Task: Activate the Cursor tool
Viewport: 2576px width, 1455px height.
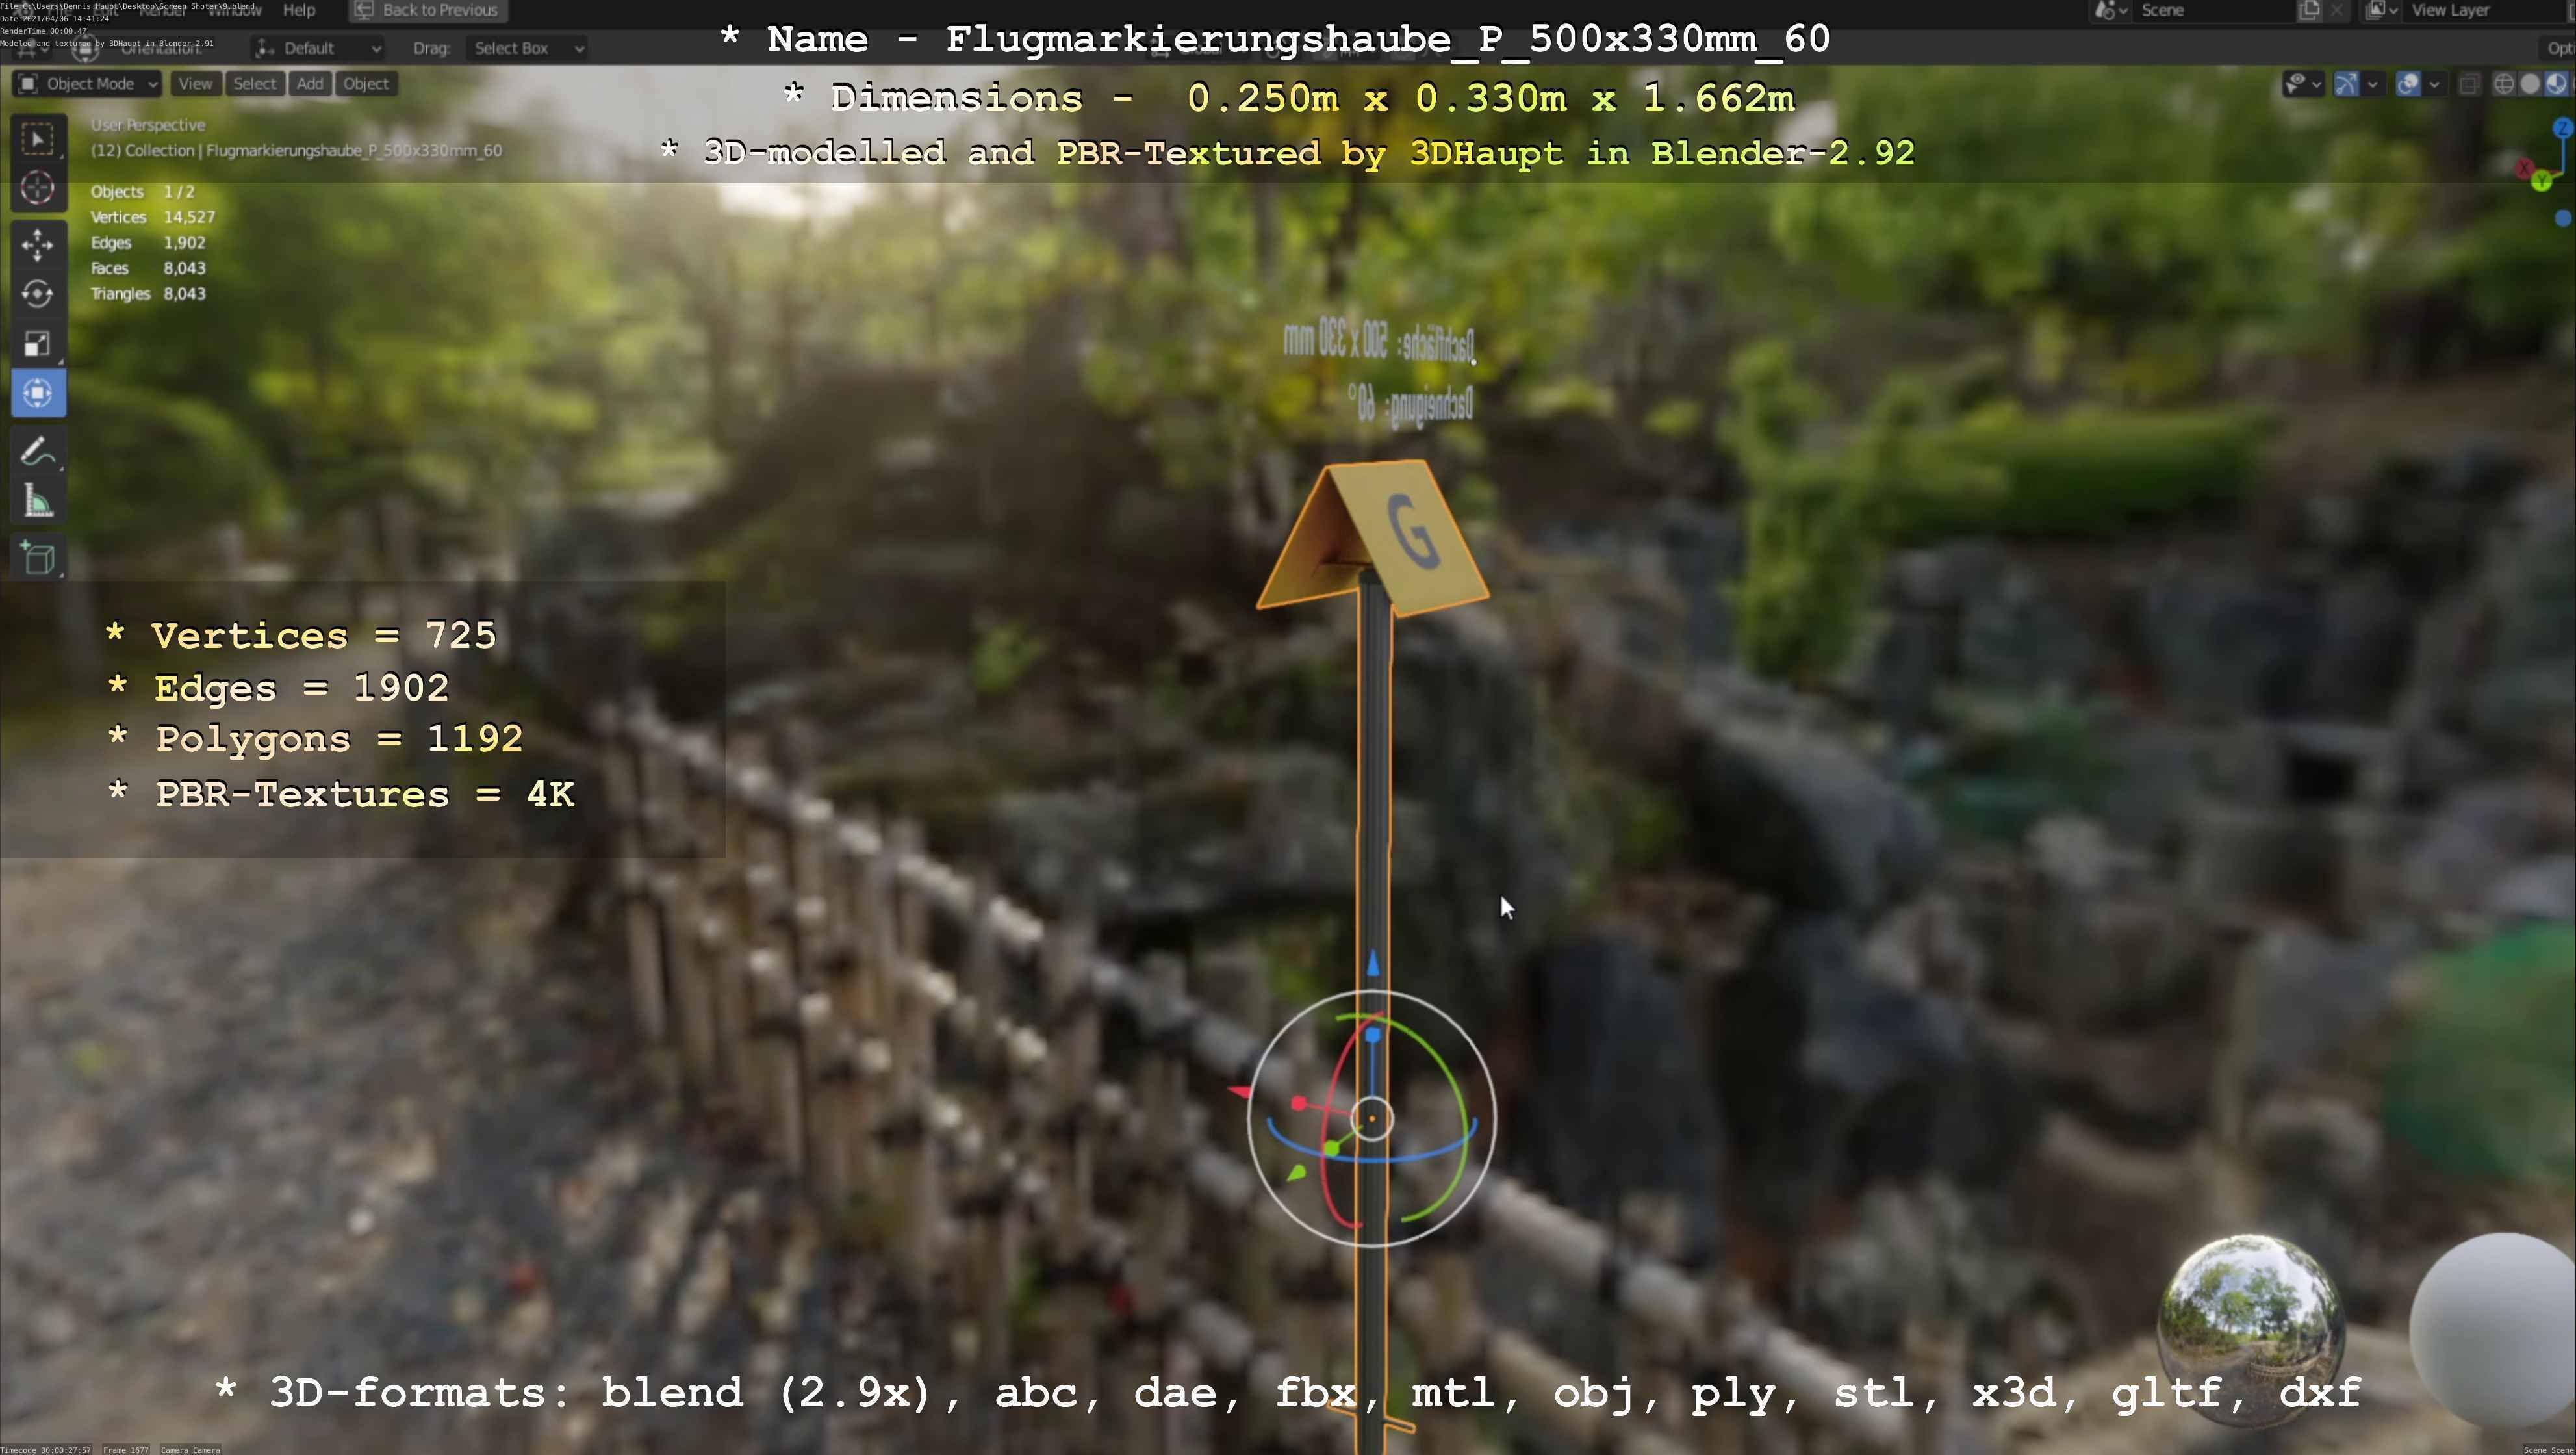Action: (x=37, y=188)
